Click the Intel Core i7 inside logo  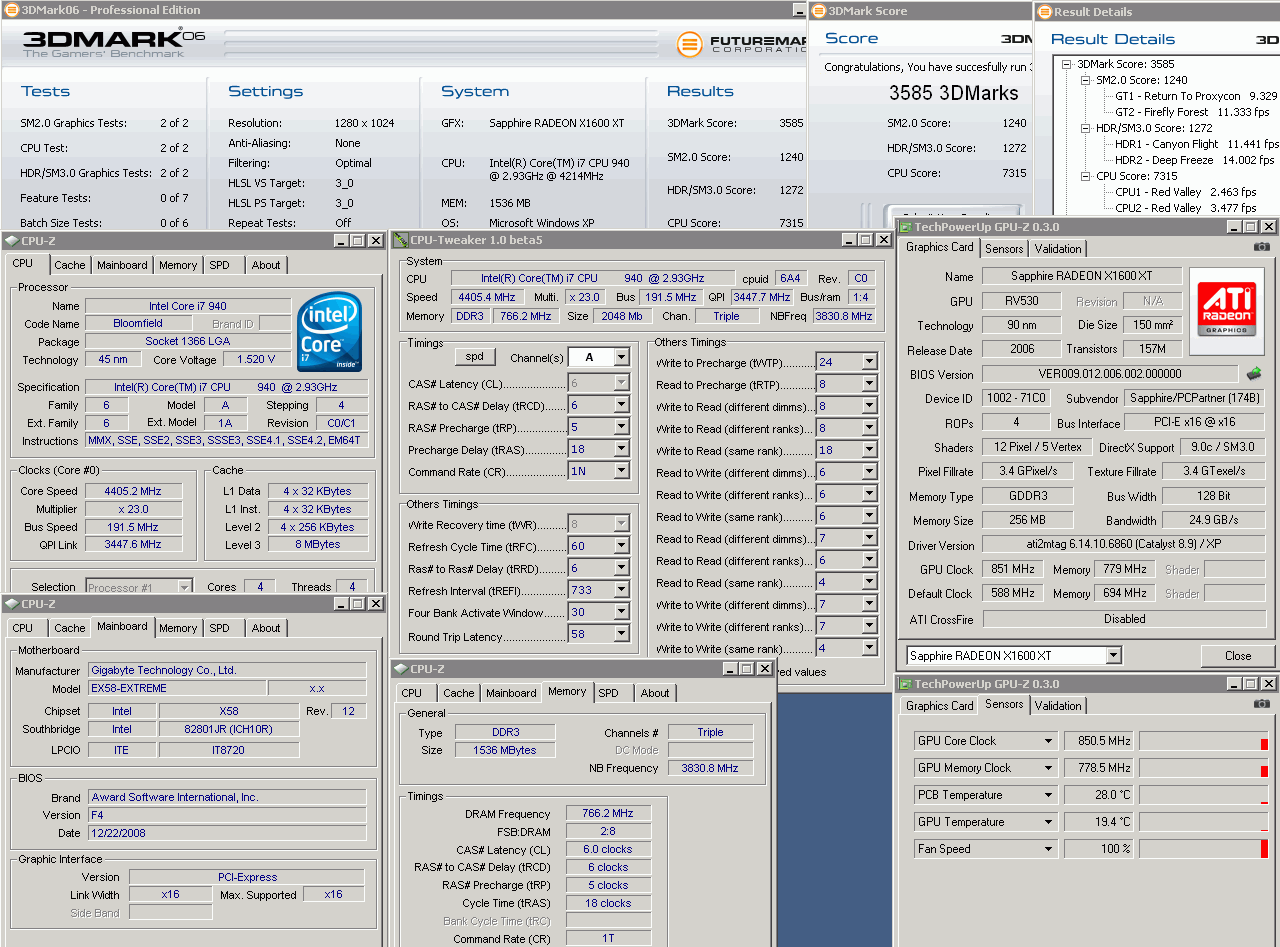click(329, 331)
